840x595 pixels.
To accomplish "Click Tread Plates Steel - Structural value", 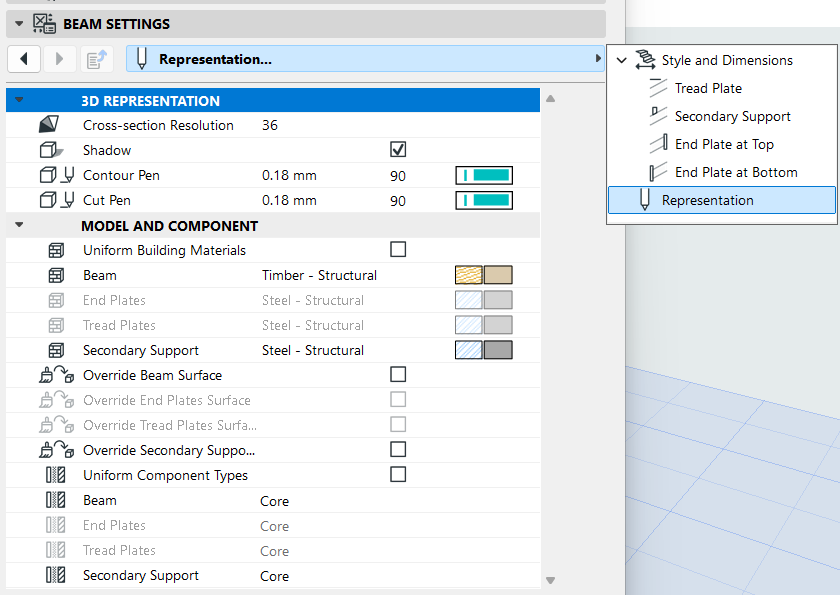I will pos(313,325).
